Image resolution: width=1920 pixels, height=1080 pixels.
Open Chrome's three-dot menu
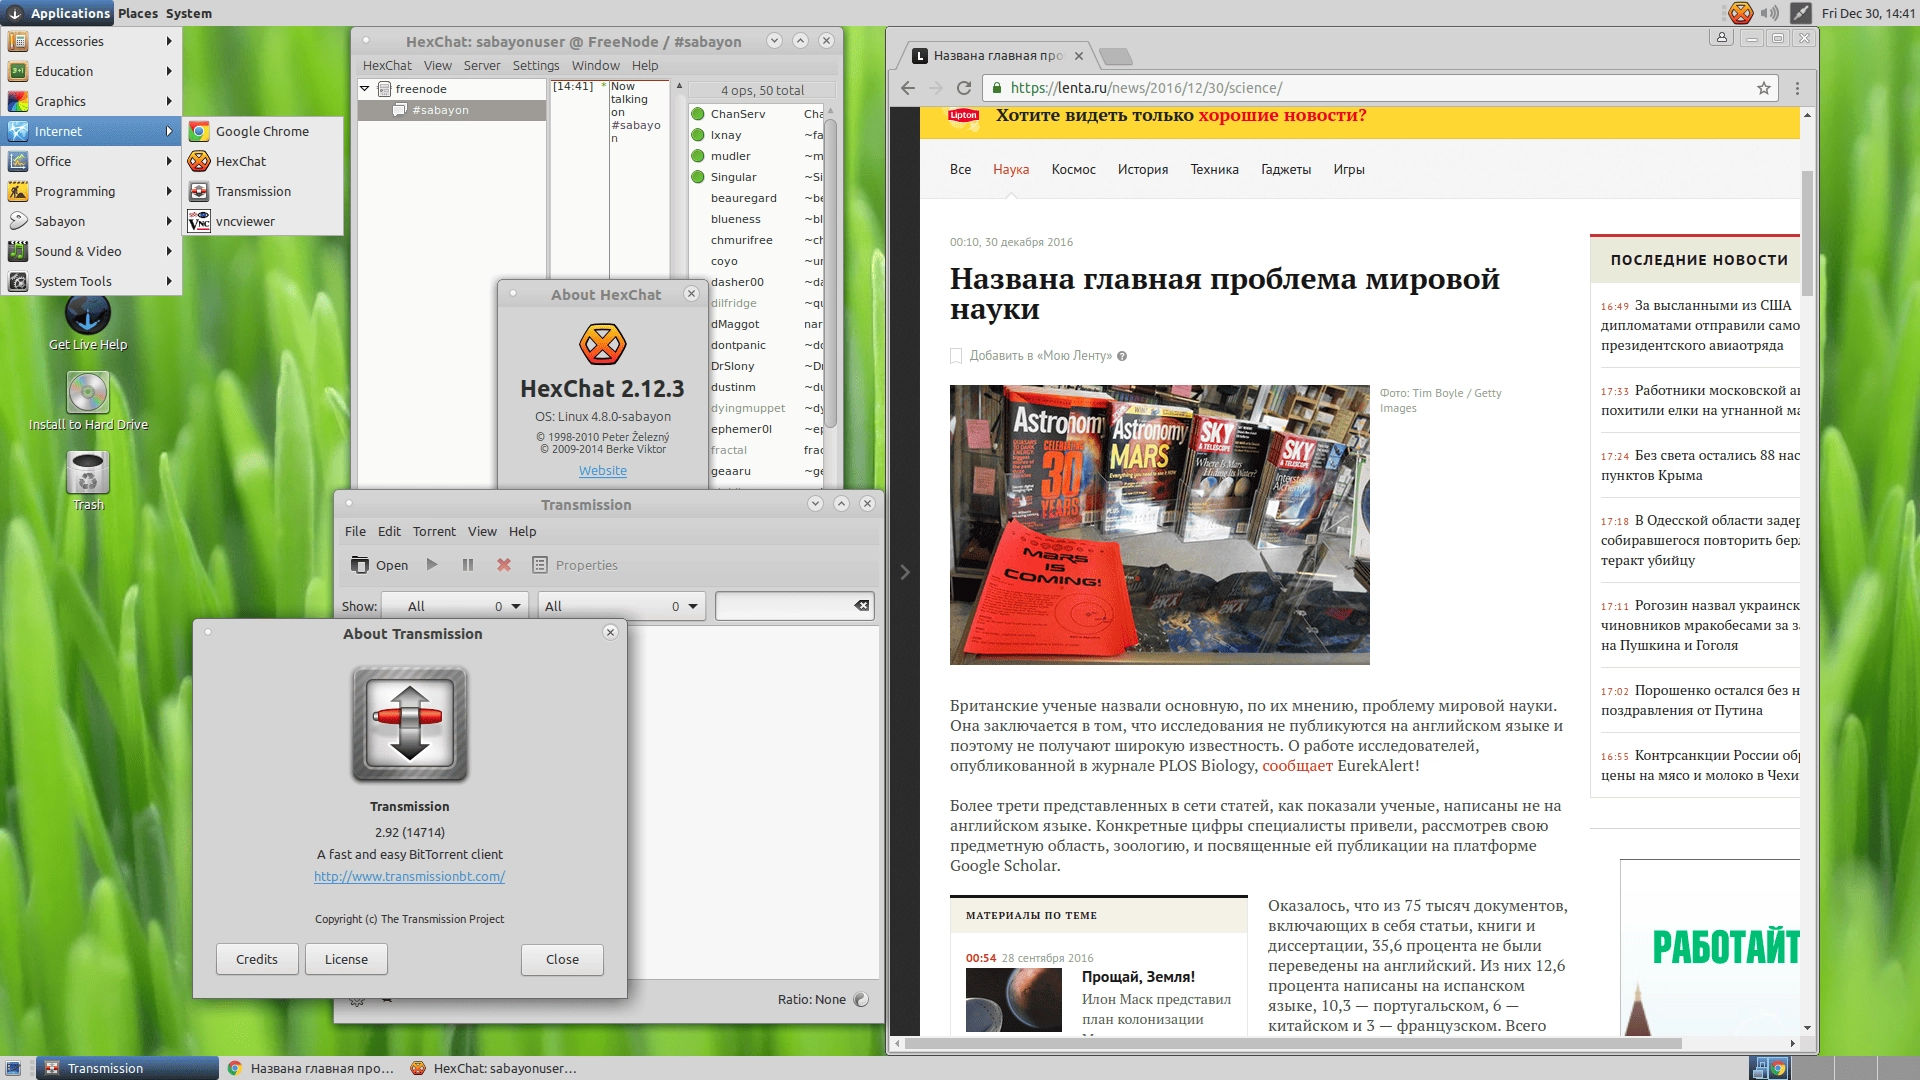1797,88
